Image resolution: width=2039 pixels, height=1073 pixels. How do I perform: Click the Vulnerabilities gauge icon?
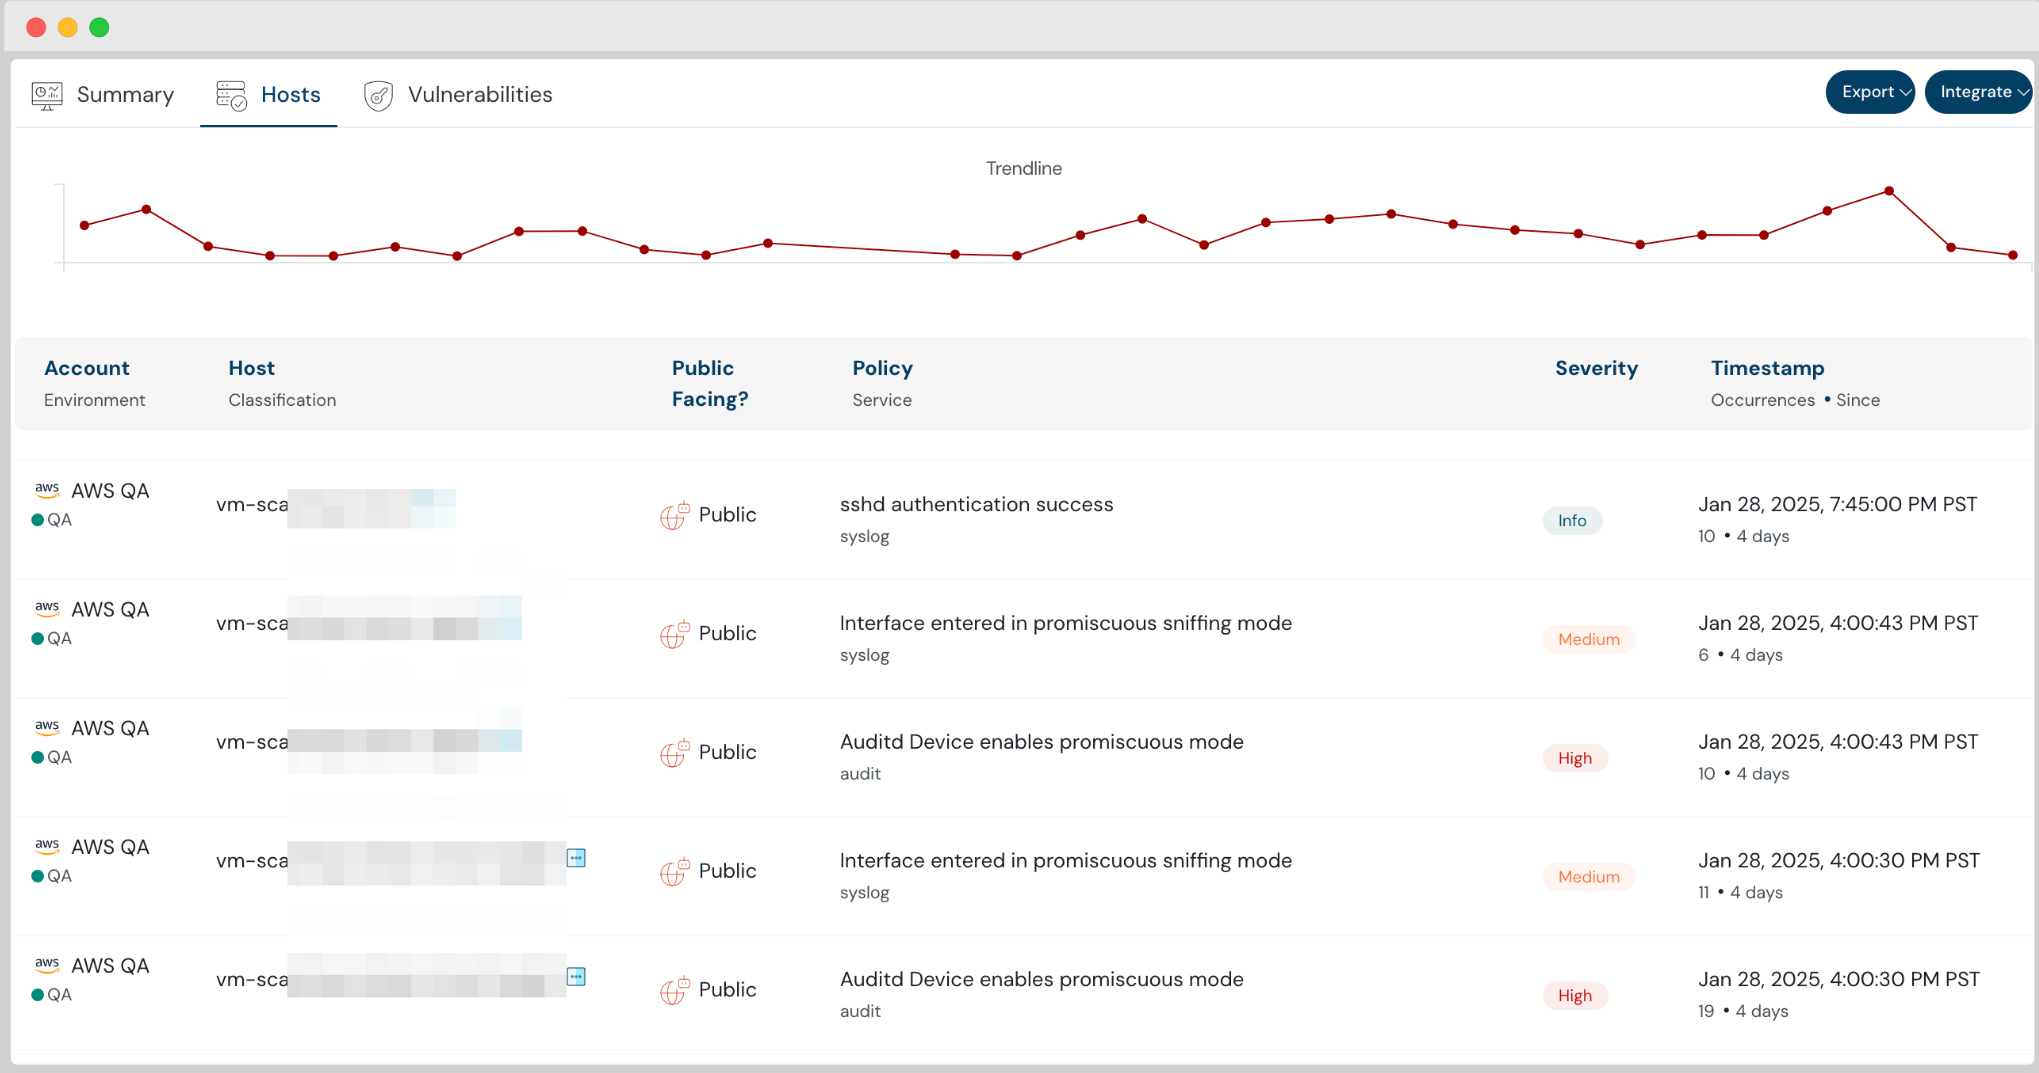[x=378, y=95]
